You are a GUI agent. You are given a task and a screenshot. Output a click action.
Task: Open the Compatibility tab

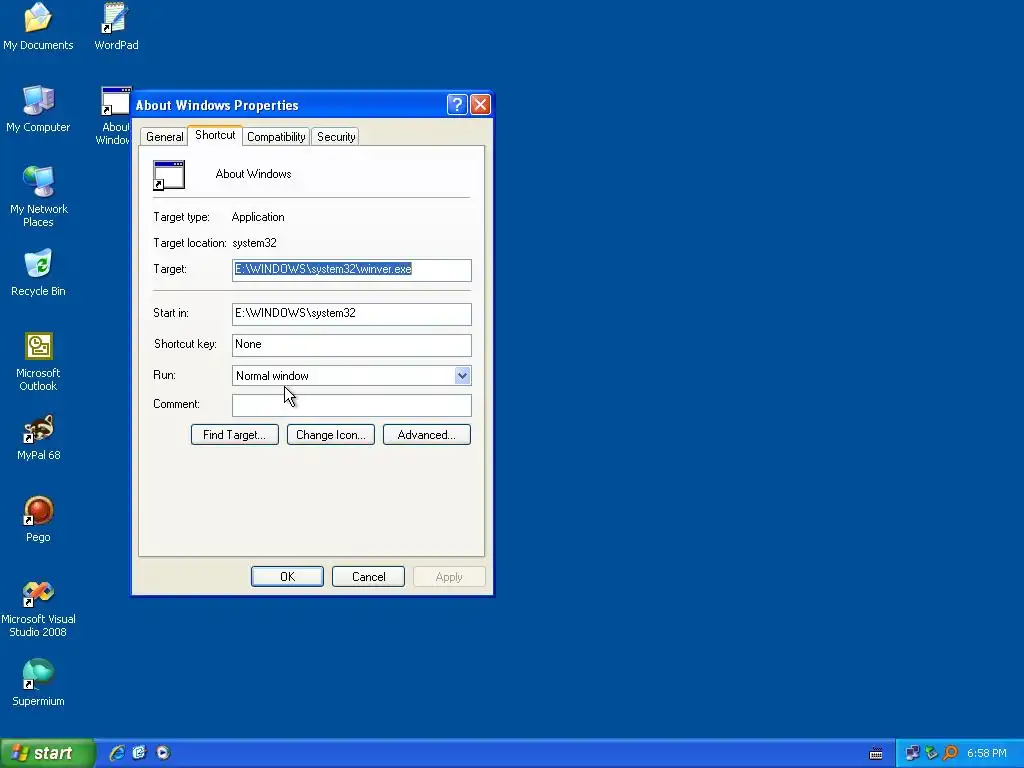(276, 136)
